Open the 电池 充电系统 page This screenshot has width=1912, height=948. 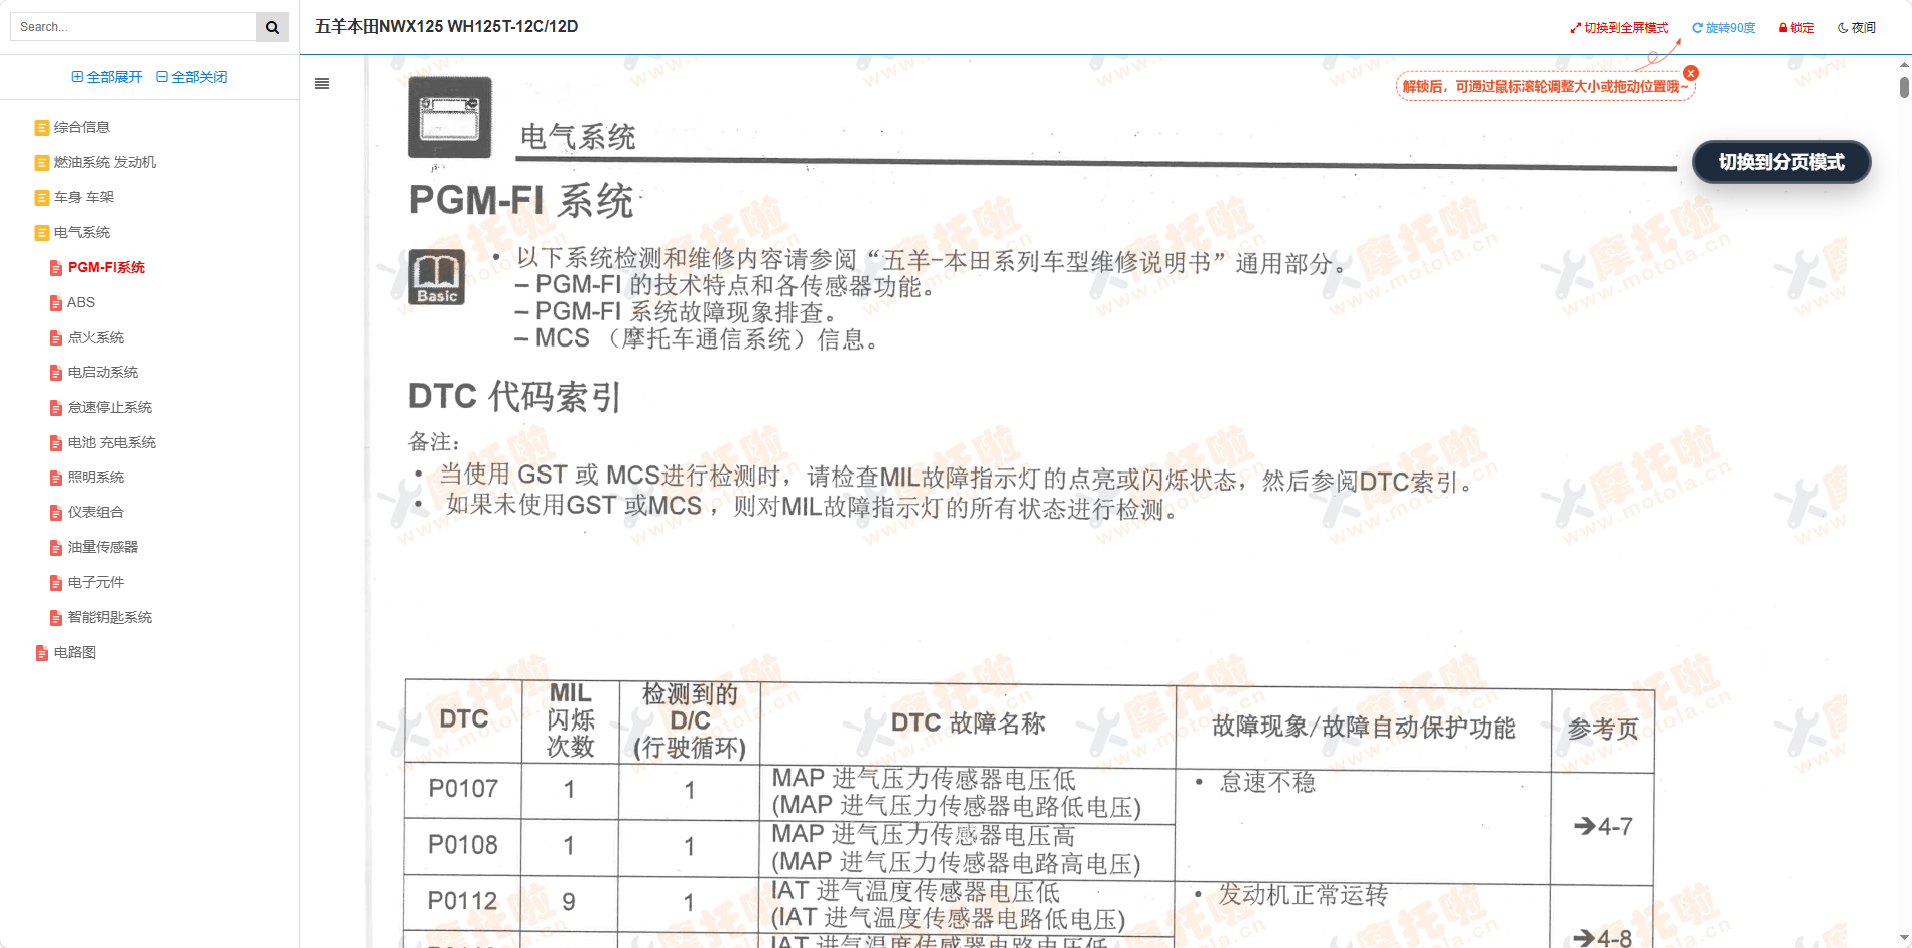coord(112,442)
